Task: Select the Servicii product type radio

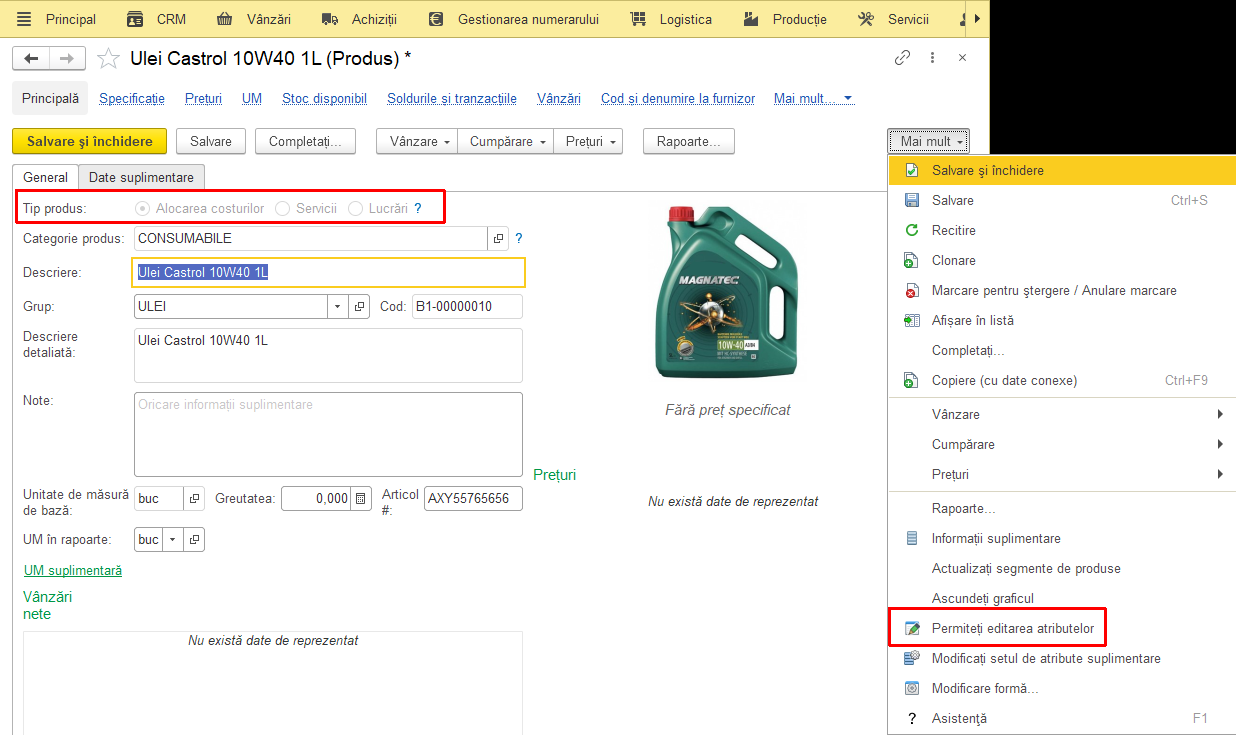Action: [x=283, y=208]
